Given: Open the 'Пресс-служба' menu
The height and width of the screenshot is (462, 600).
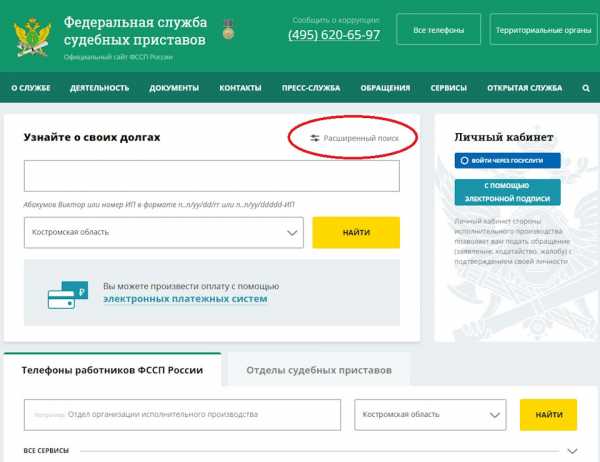Looking at the screenshot, I should 311,88.
